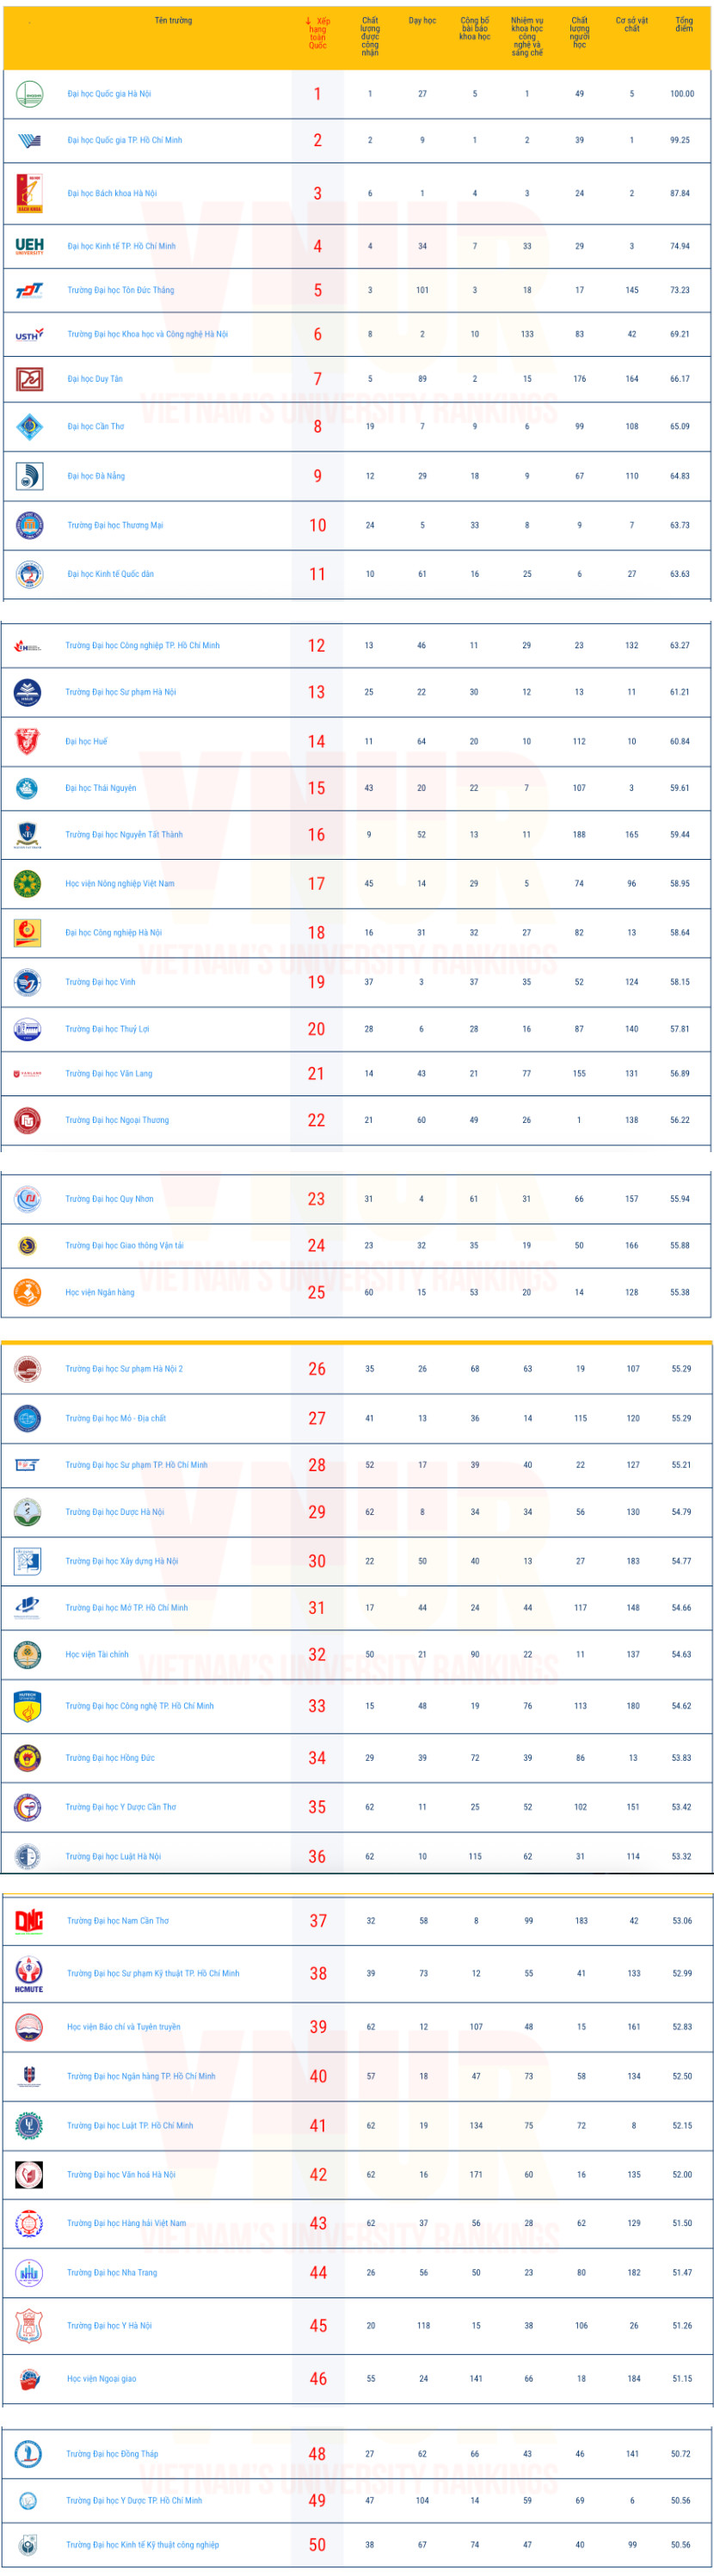Viewport: 714px width, 2576px height.
Task: Sort by Tổng điểm column header
Action: point(683,24)
